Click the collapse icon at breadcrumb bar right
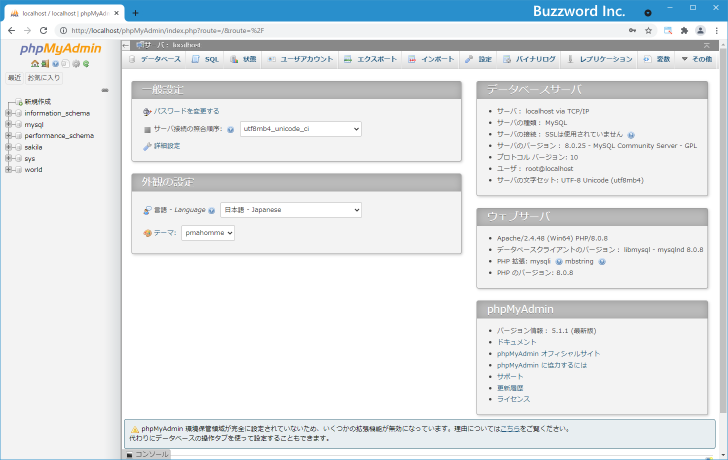The height and width of the screenshot is (460, 728). (707, 45)
